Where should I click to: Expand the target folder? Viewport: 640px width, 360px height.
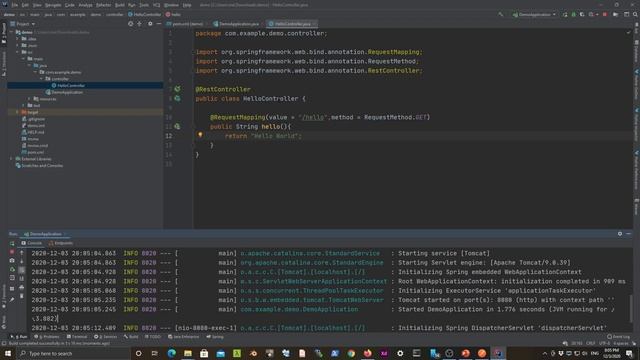(x=17, y=112)
